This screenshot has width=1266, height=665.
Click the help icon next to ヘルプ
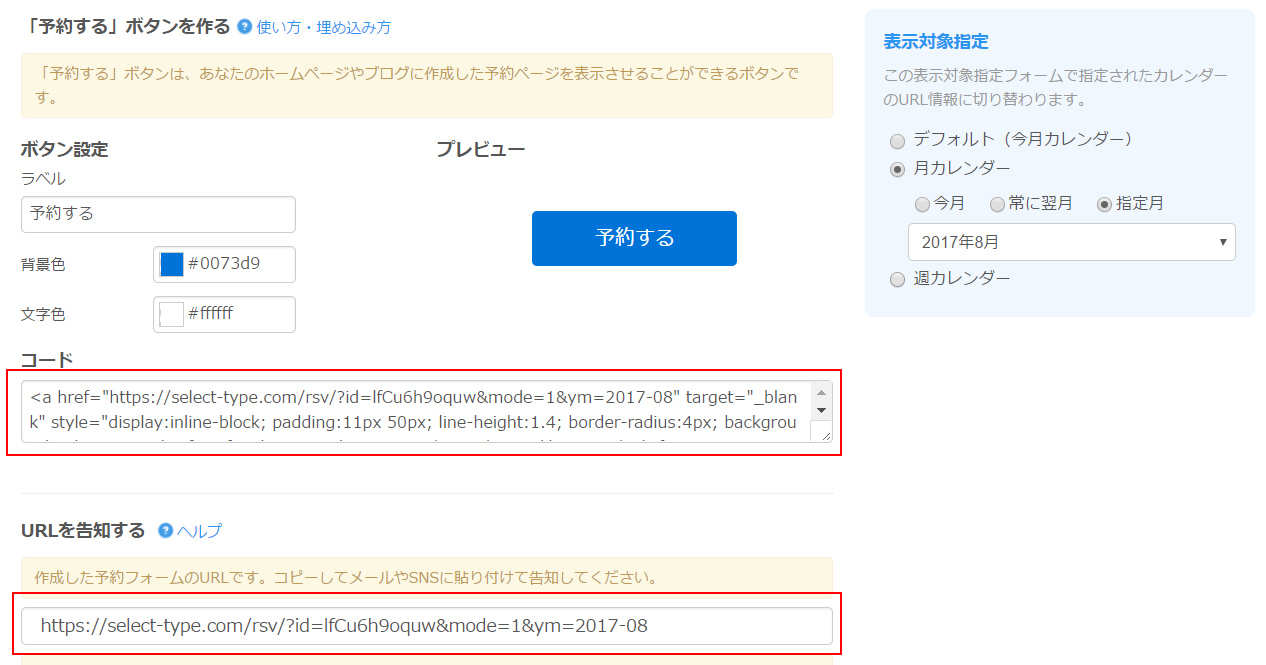(165, 530)
